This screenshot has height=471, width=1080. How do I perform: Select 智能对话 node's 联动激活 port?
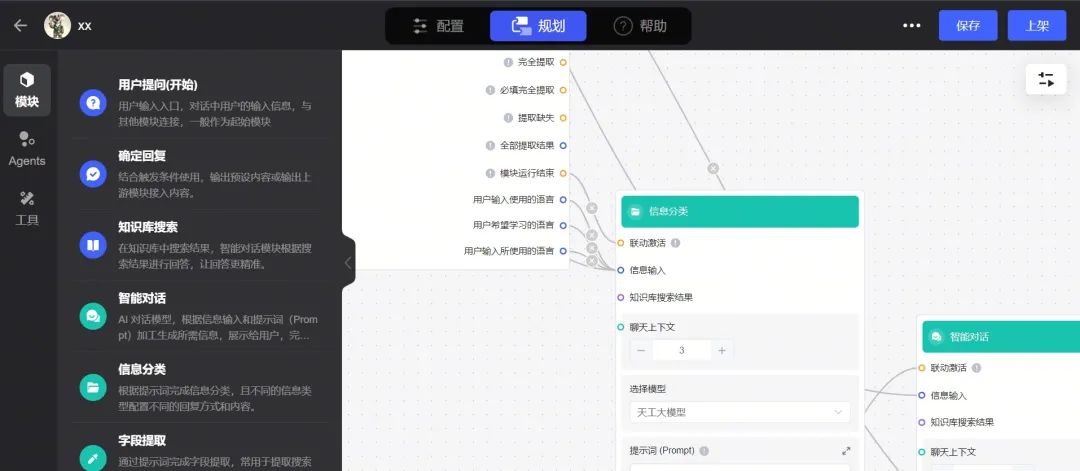(922, 368)
